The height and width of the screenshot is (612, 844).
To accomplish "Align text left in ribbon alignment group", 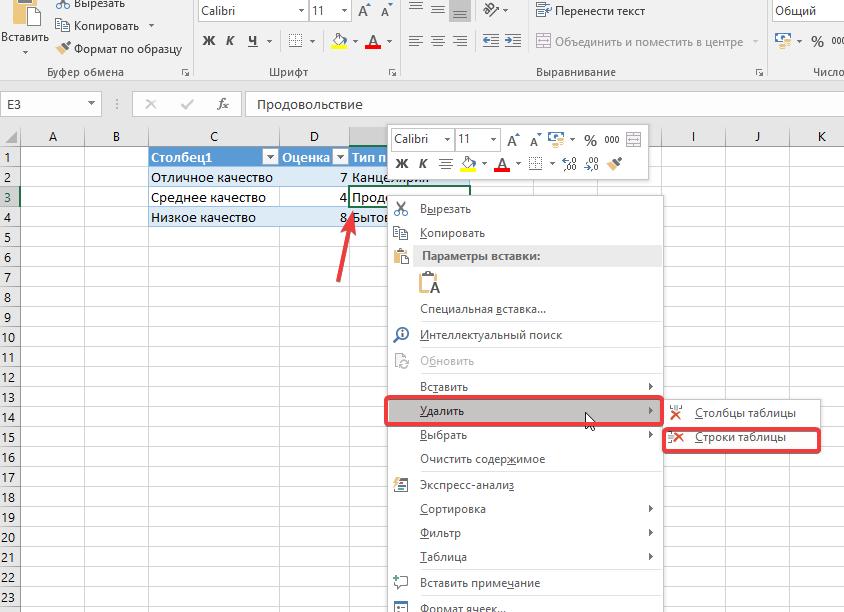I will (416, 41).
